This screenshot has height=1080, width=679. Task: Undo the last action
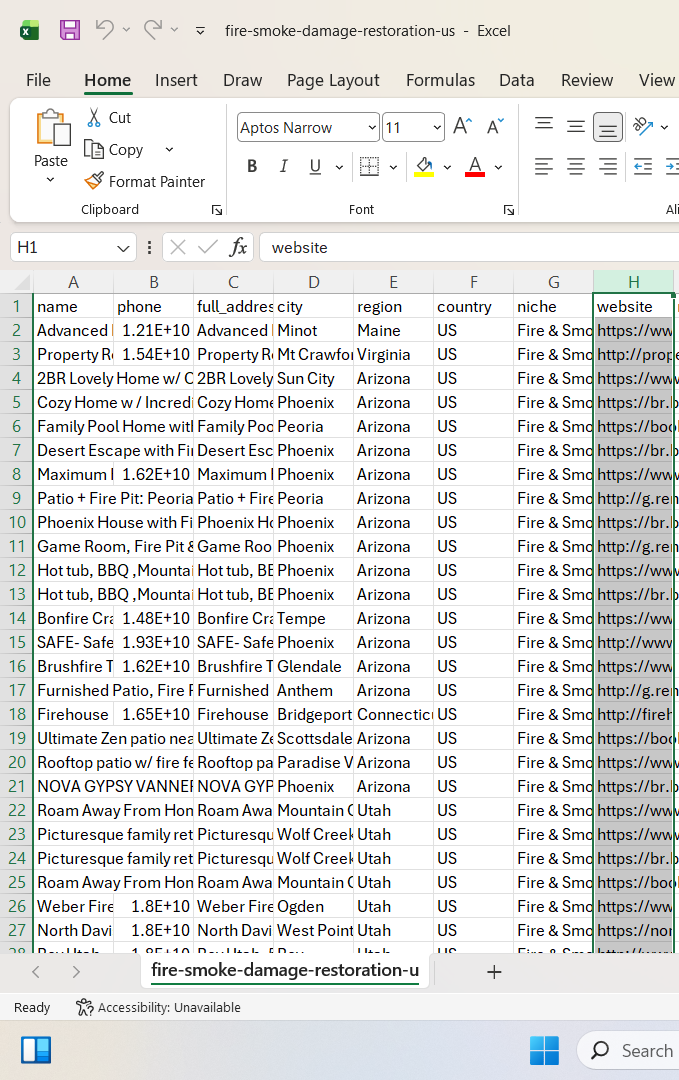coord(104,30)
